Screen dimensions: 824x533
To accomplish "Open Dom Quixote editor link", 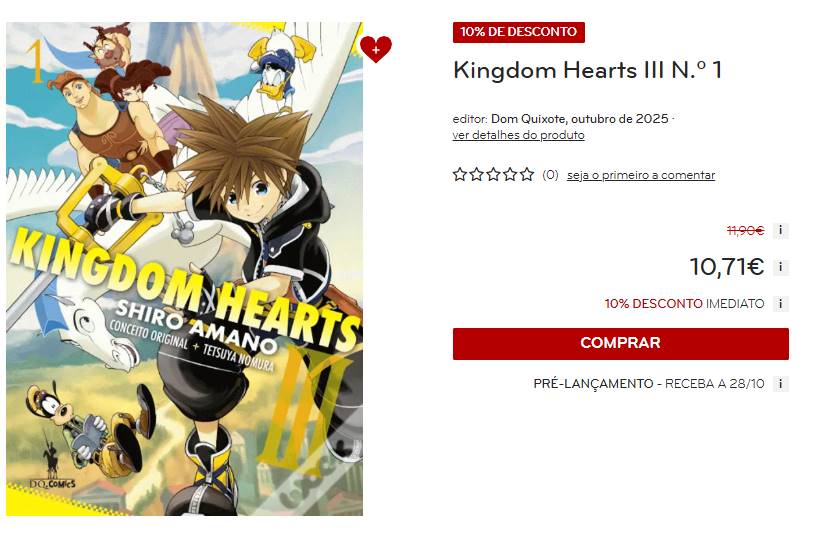I will (x=528, y=119).
